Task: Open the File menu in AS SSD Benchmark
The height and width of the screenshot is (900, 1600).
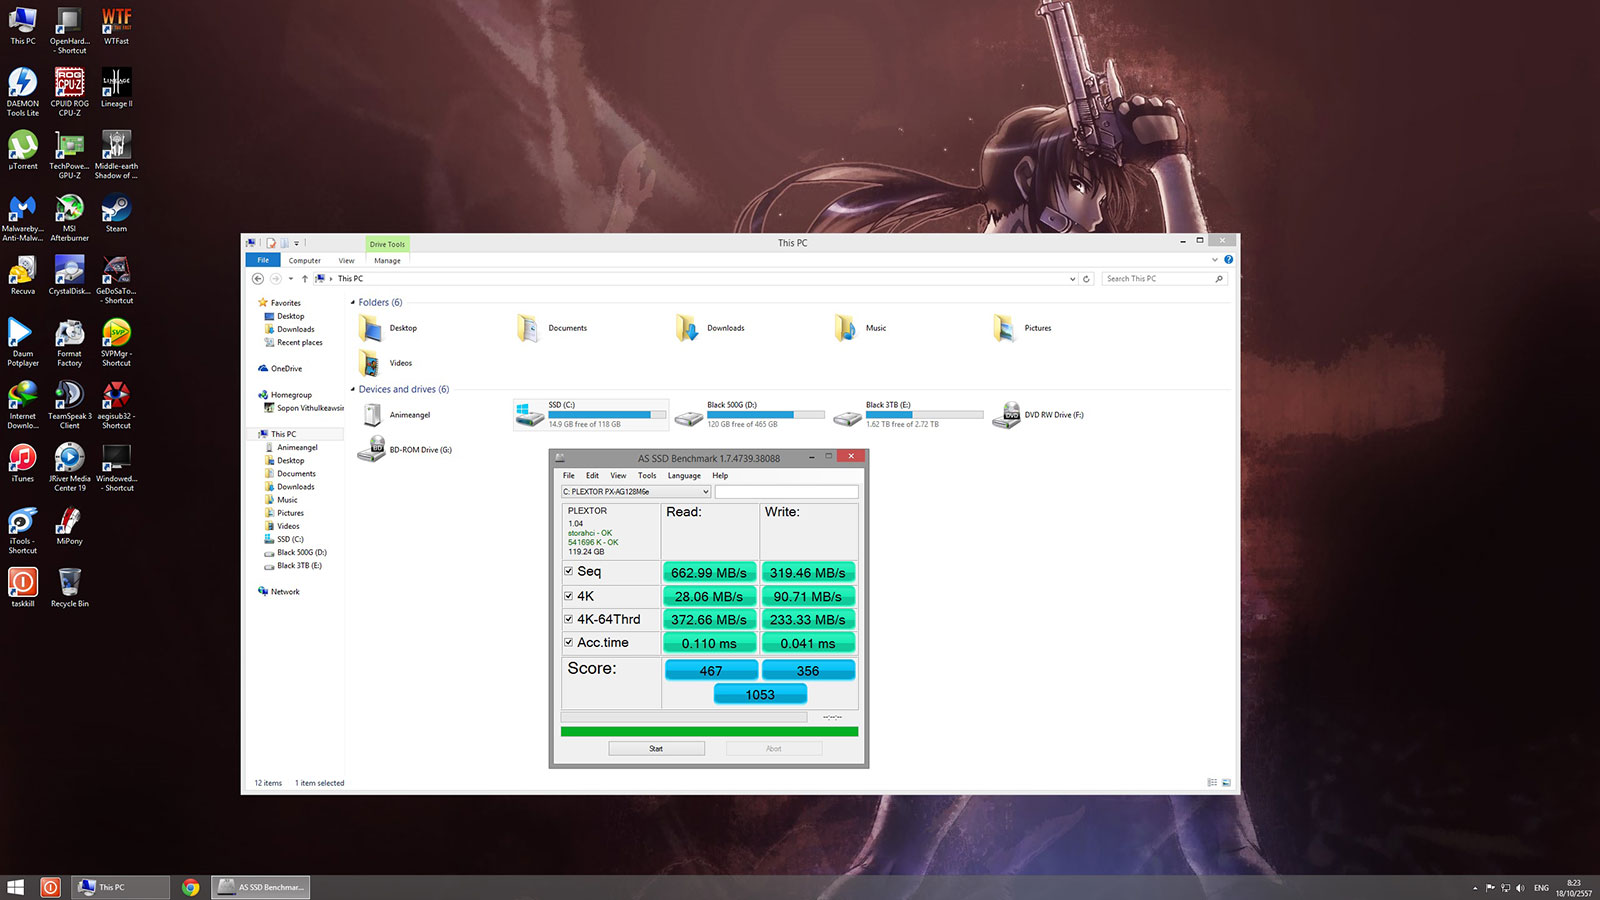Action: [x=568, y=476]
